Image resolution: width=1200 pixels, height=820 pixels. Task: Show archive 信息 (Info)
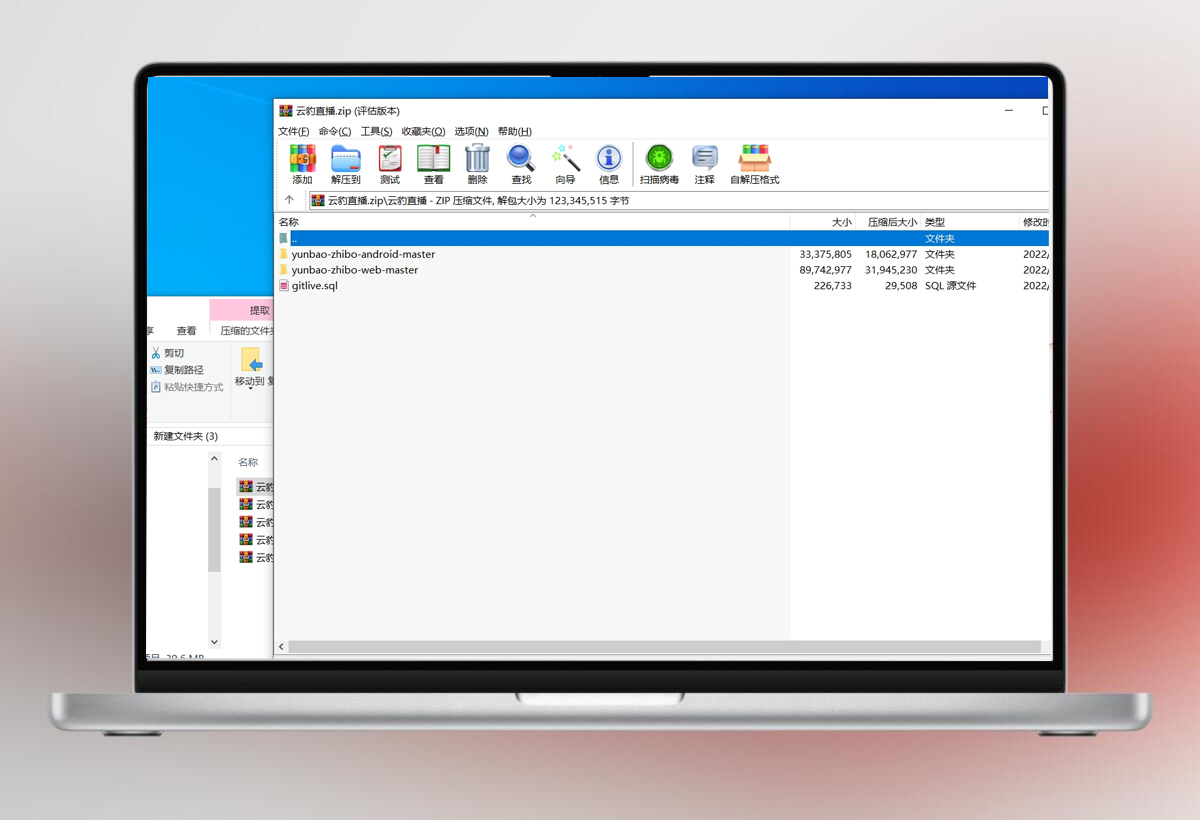(x=609, y=164)
